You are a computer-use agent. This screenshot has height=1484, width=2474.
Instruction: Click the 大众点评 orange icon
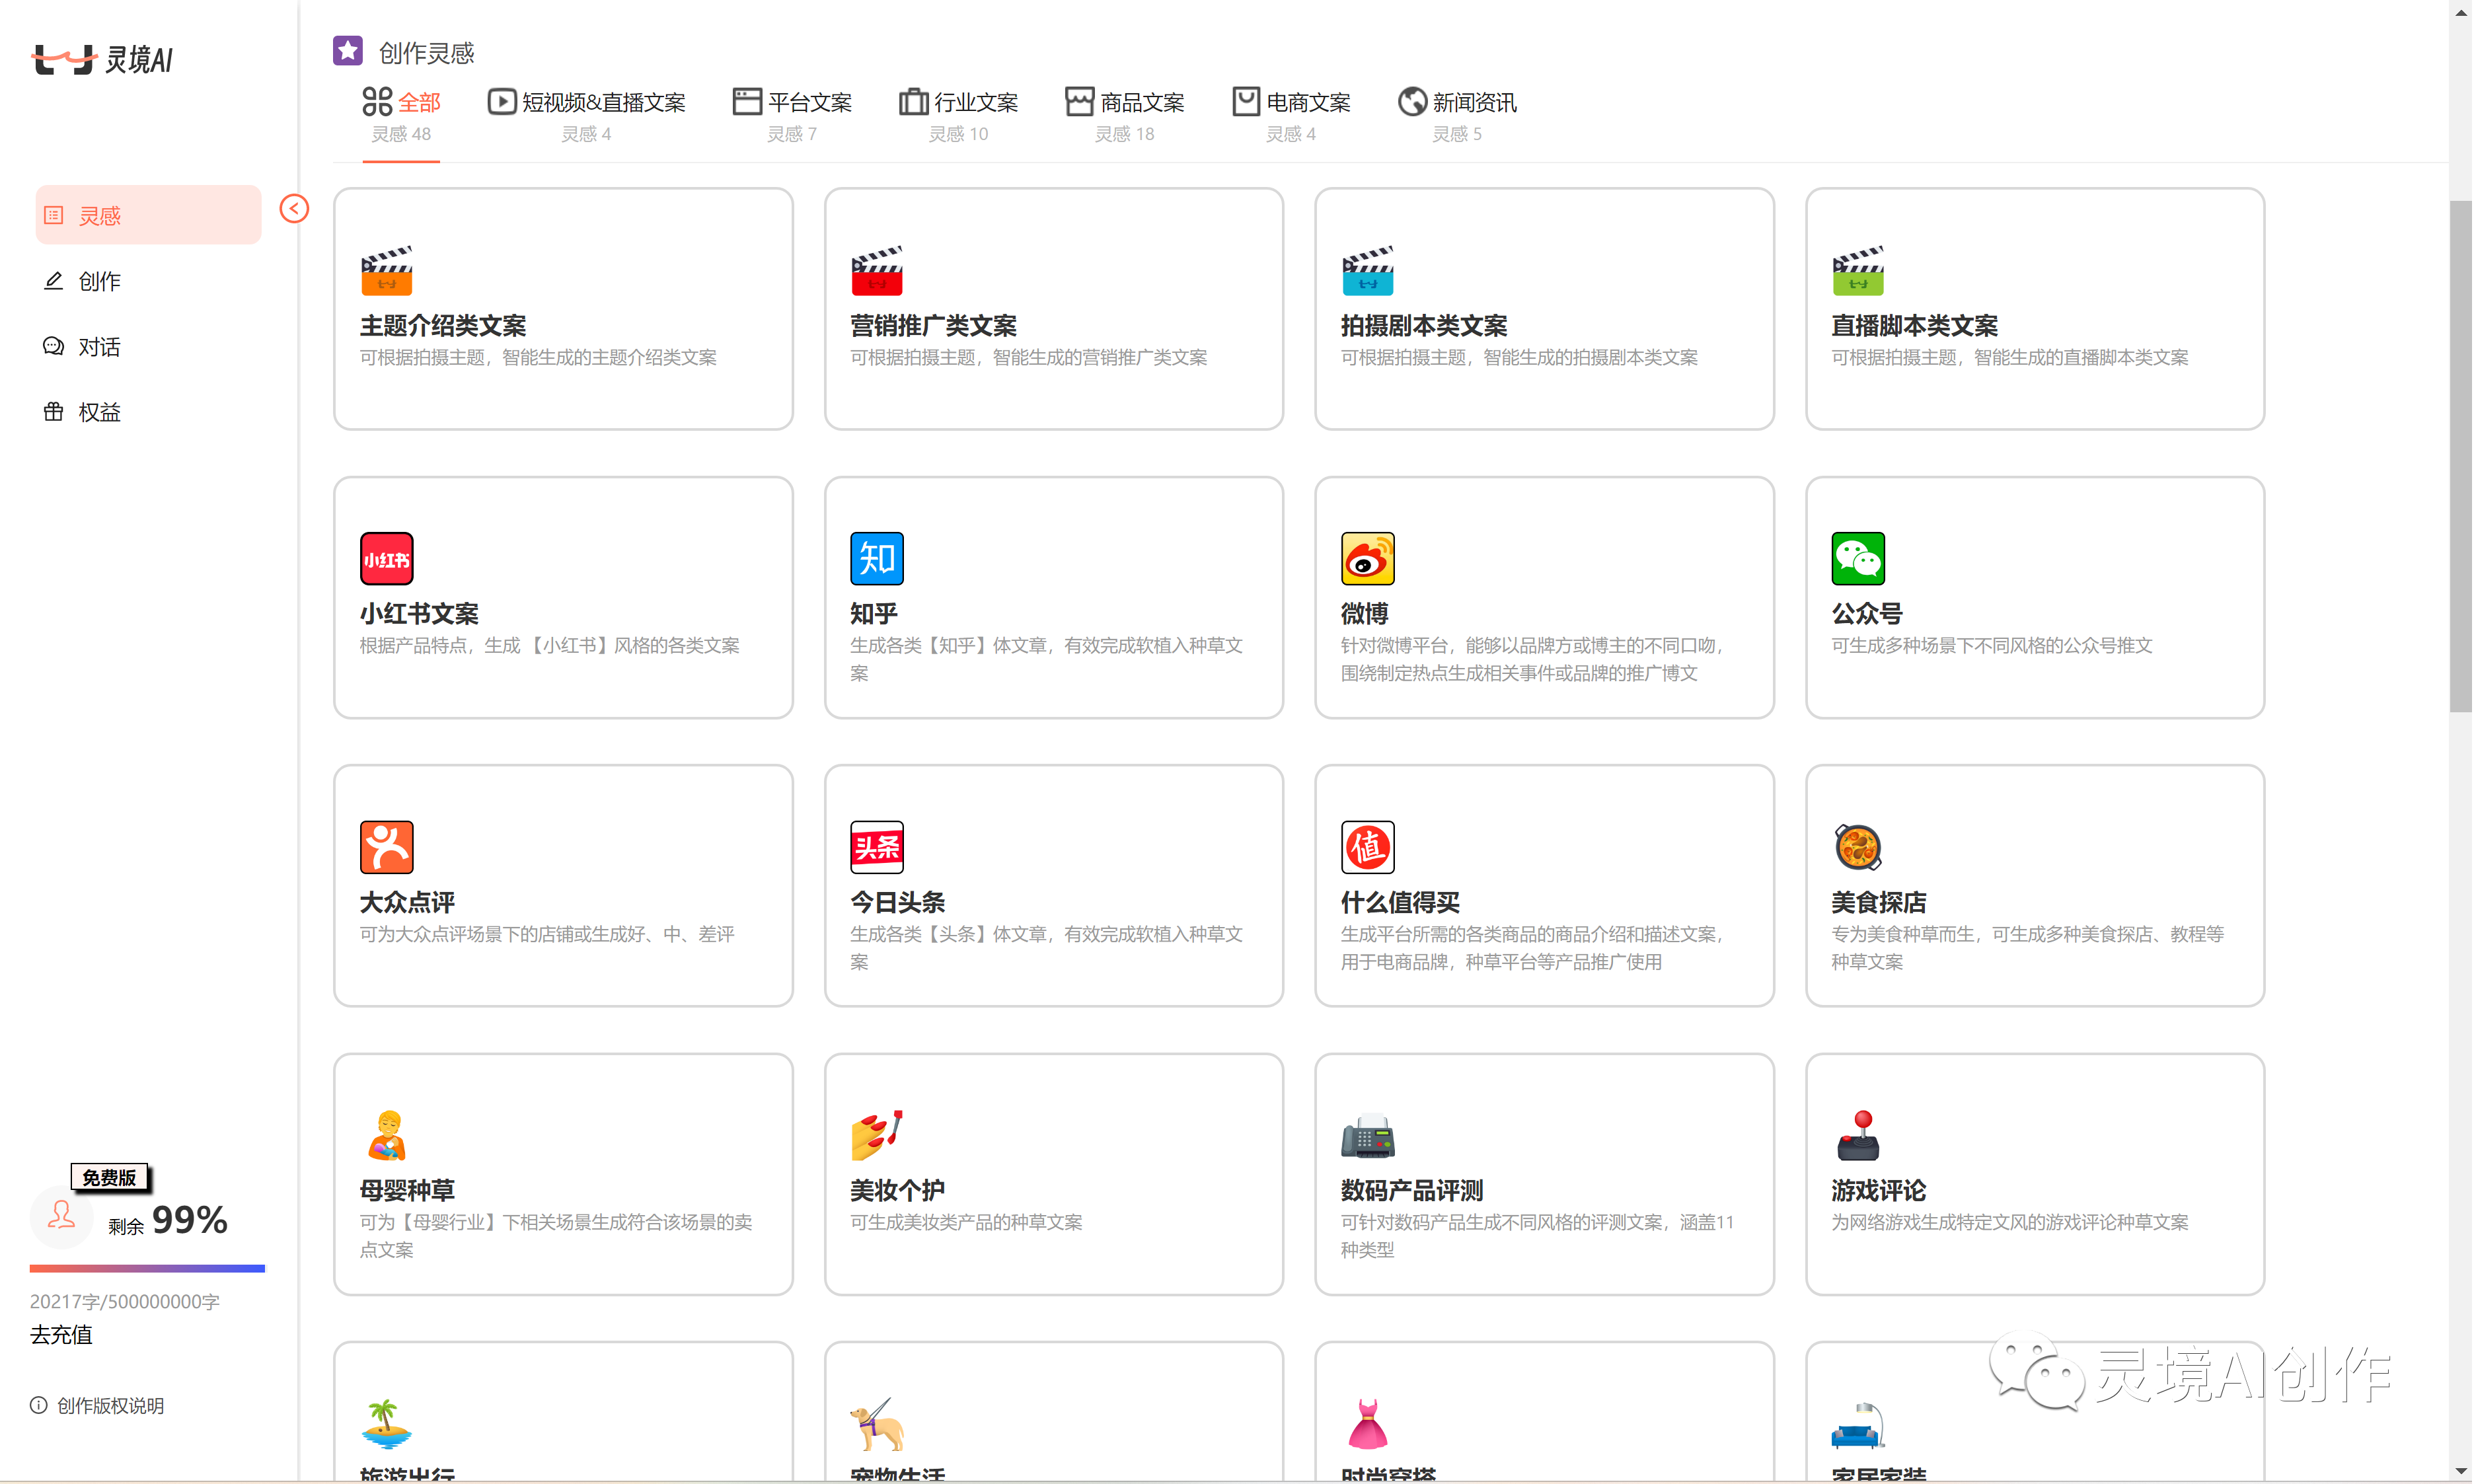tap(387, 847)
